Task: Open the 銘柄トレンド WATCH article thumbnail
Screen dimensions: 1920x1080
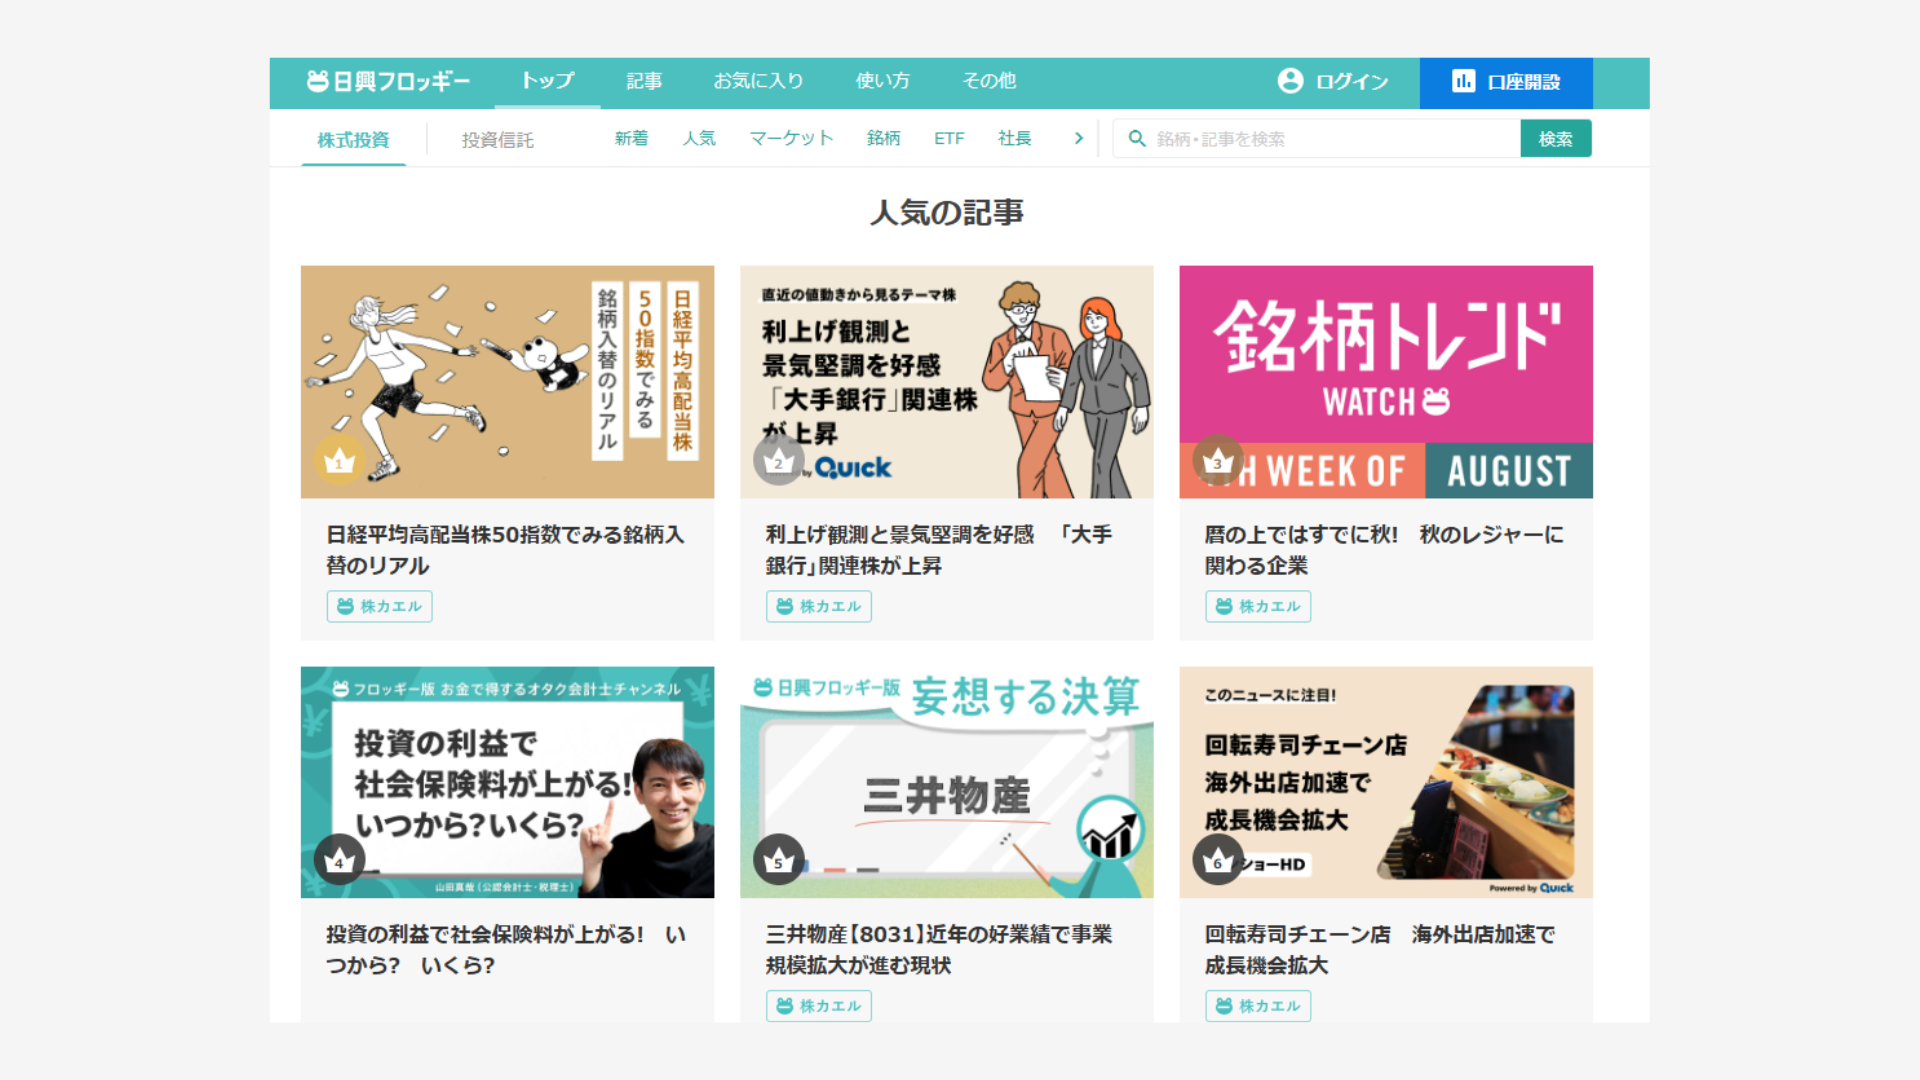Action: click(1385, 381)
